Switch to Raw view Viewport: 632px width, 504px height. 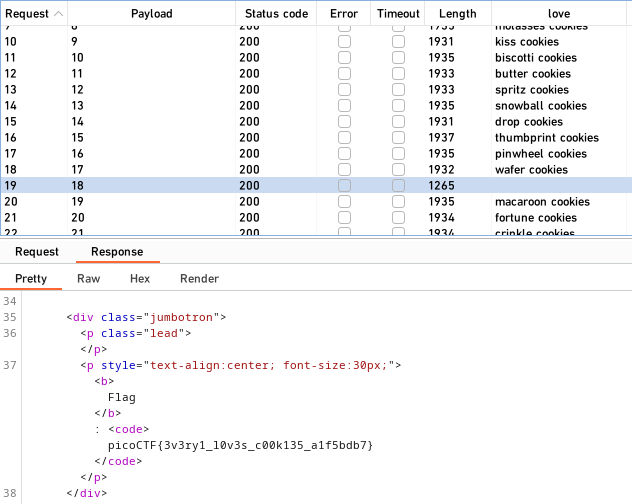tap(89, 279)
